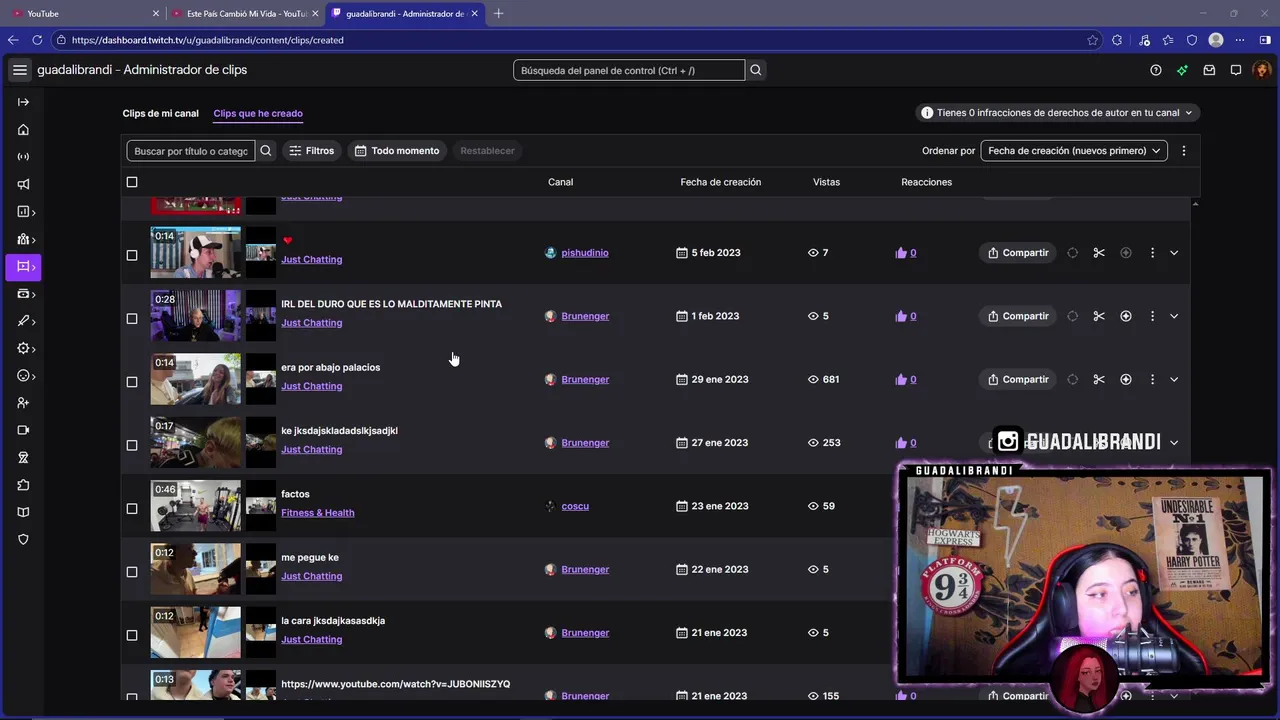Open the hamburger navigation menu
Viewport: 1280px width, 720px height.
pyautogui.click(x=20, y=70)
